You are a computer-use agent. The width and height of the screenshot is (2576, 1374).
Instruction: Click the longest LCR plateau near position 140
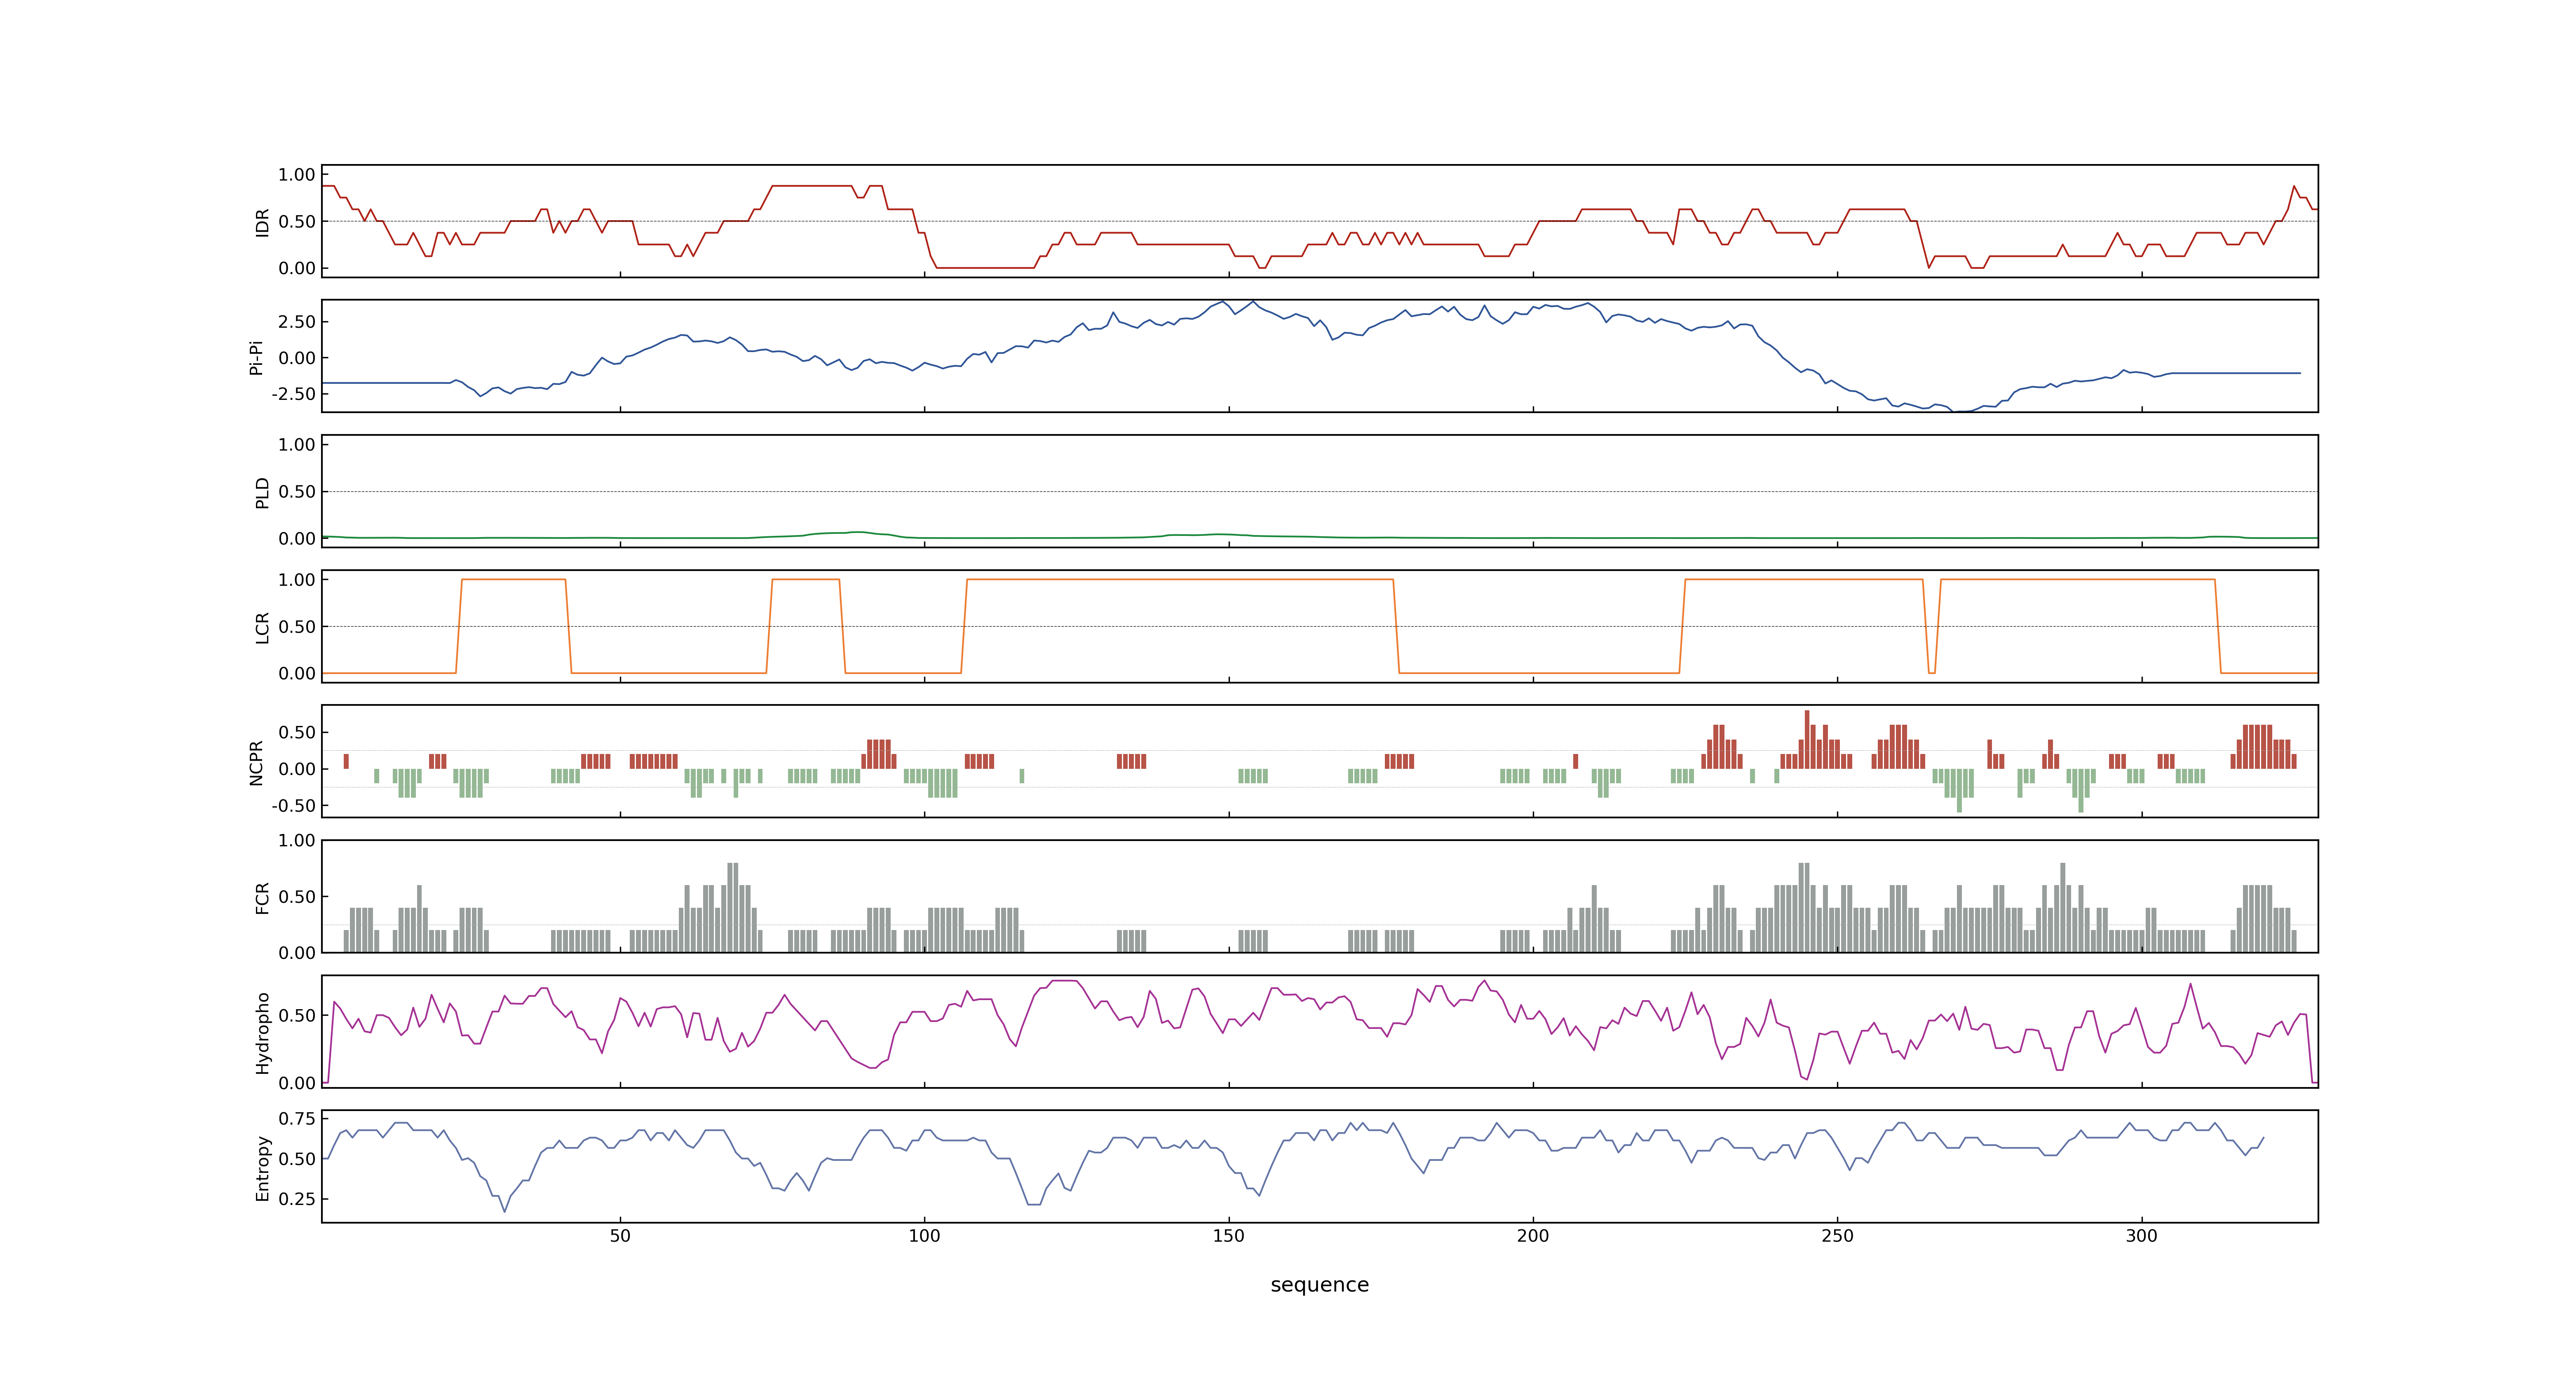point(1180,579)
